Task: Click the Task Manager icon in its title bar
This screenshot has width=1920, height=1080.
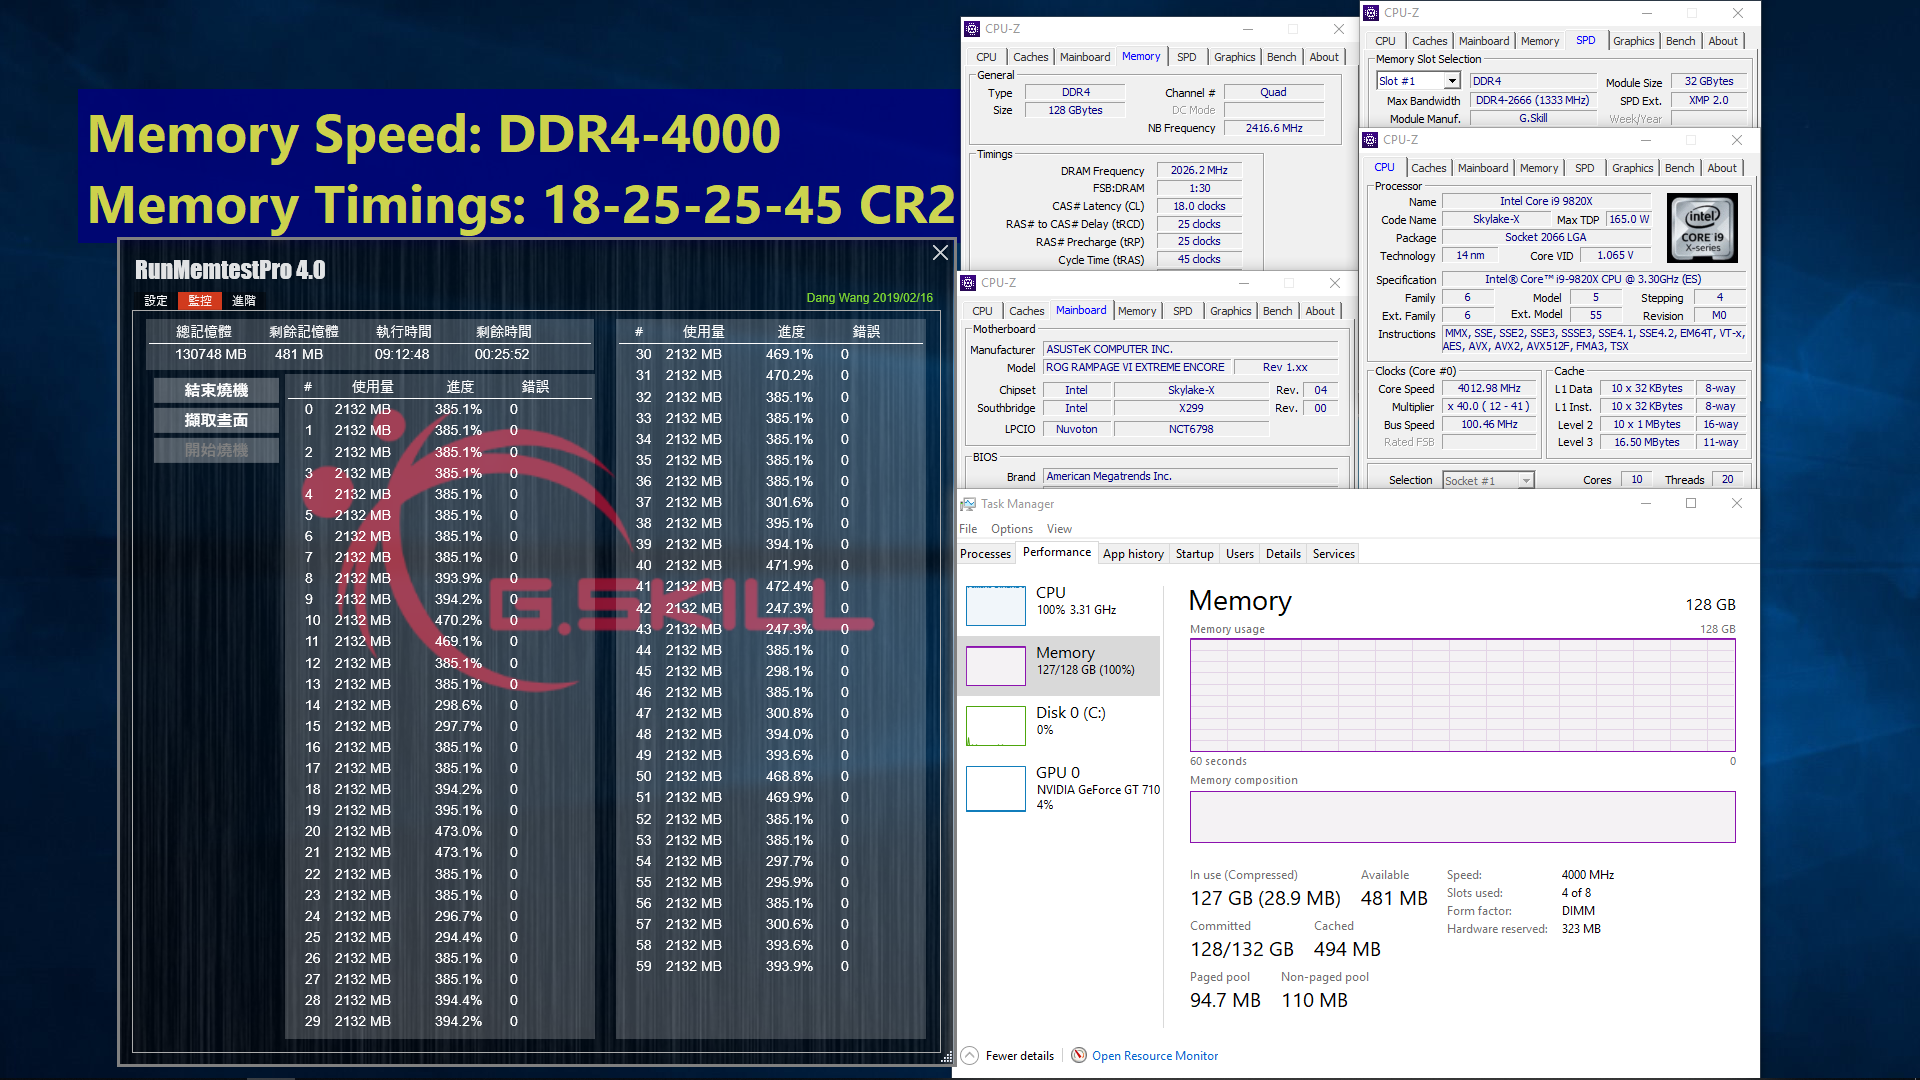Action: 968,503
